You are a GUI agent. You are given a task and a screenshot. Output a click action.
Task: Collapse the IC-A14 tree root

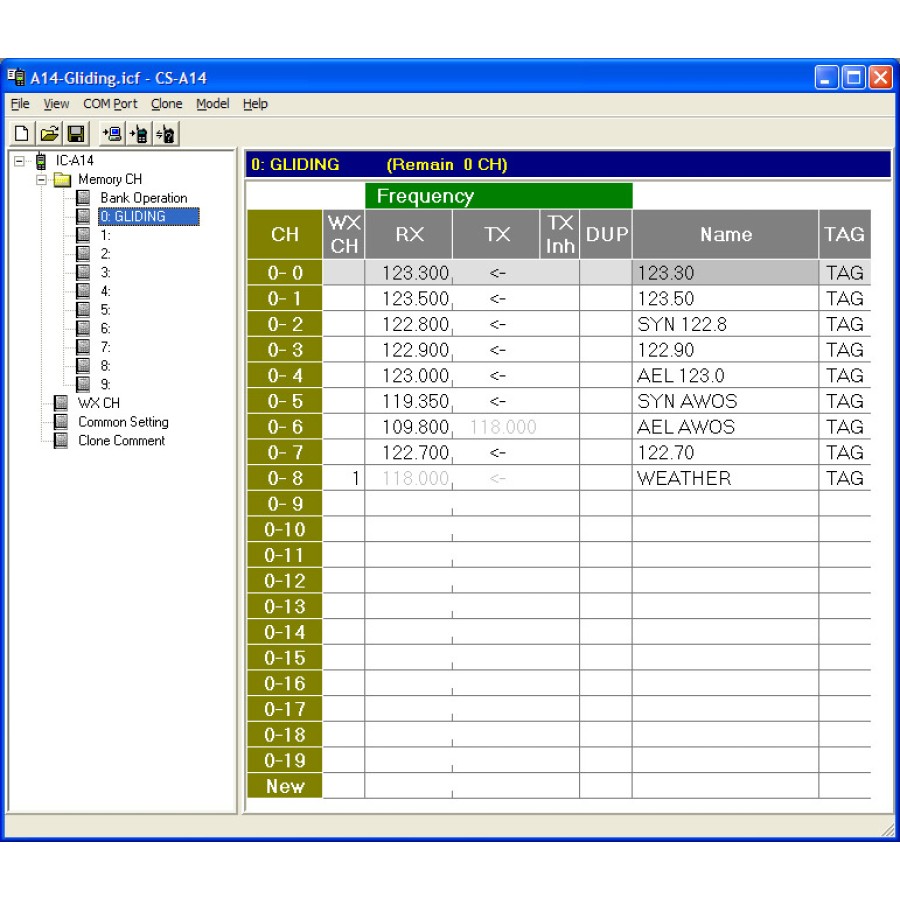click(x=20, y=161)
